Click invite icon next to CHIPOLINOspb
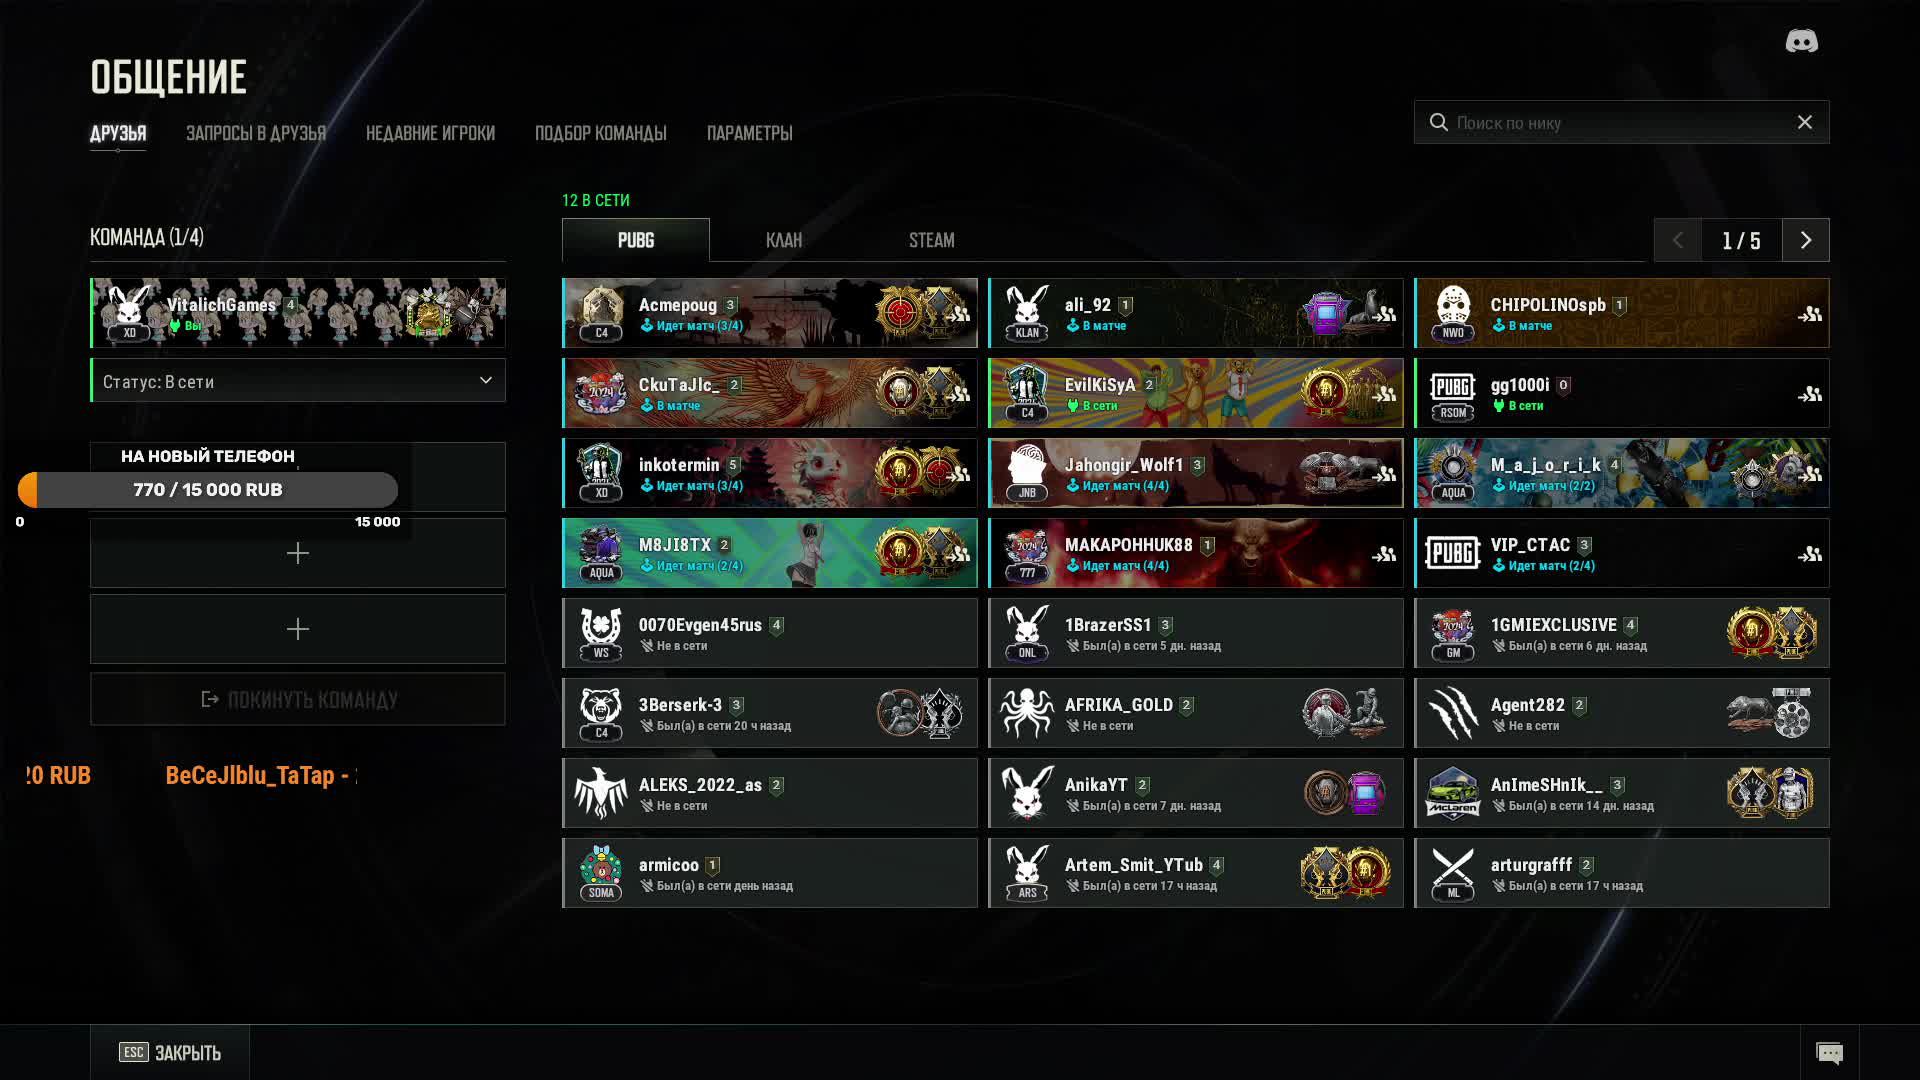Image resolution: width=1920 pixels, height=1080 pixels. 1810,314
